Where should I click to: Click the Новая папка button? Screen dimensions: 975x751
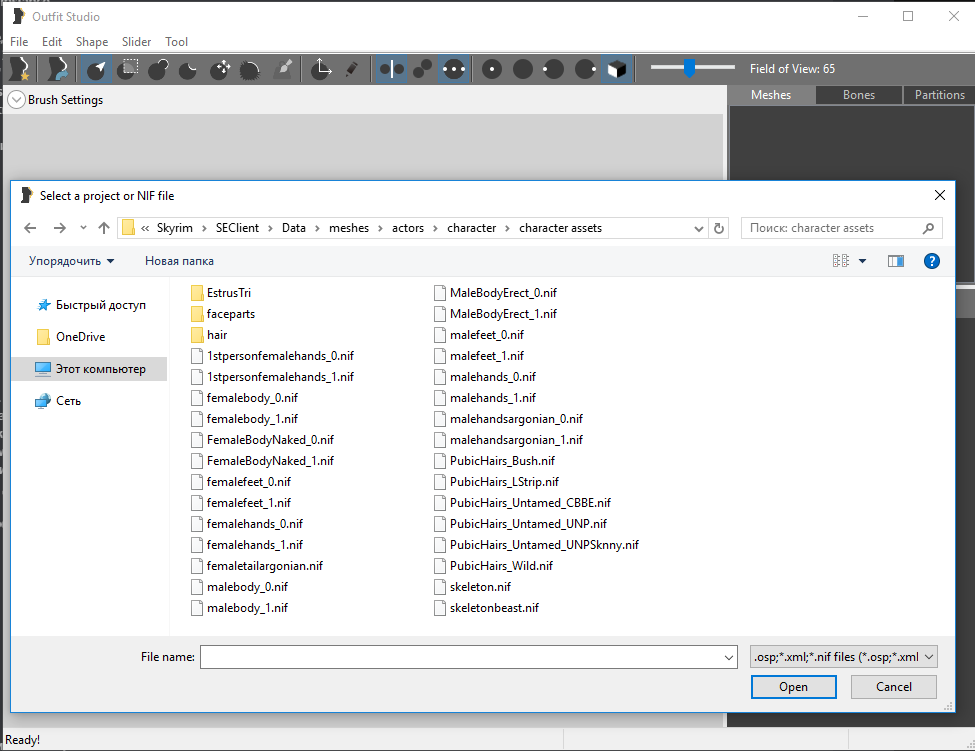coord(179,261)
